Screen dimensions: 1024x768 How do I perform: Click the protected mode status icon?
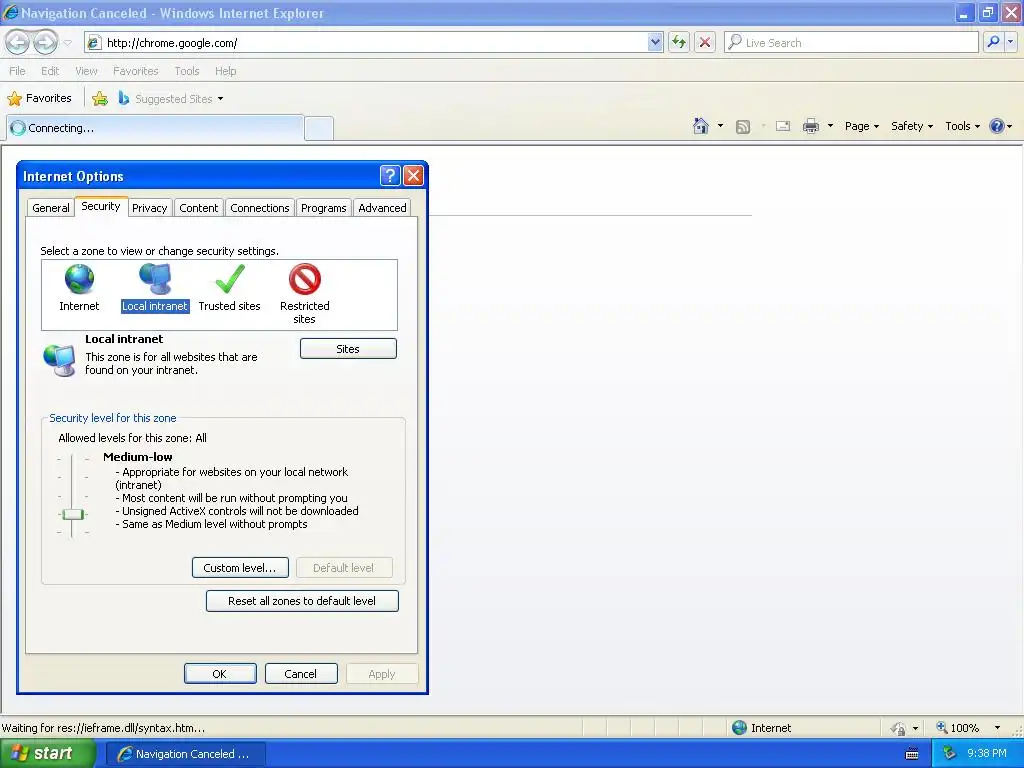pos(899,728)
